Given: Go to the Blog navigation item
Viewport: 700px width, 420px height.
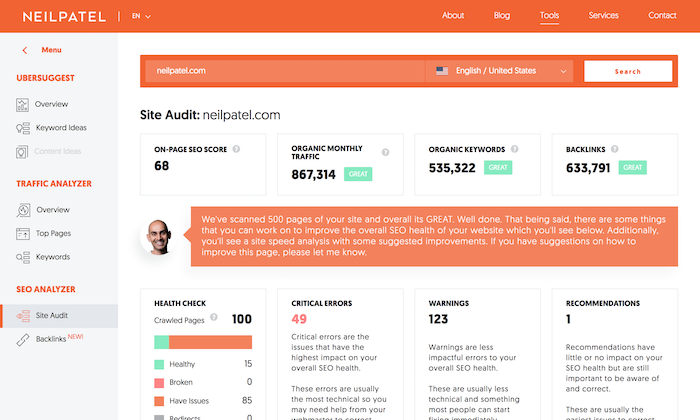Looking at the screenshot, I should coord(502,16).
